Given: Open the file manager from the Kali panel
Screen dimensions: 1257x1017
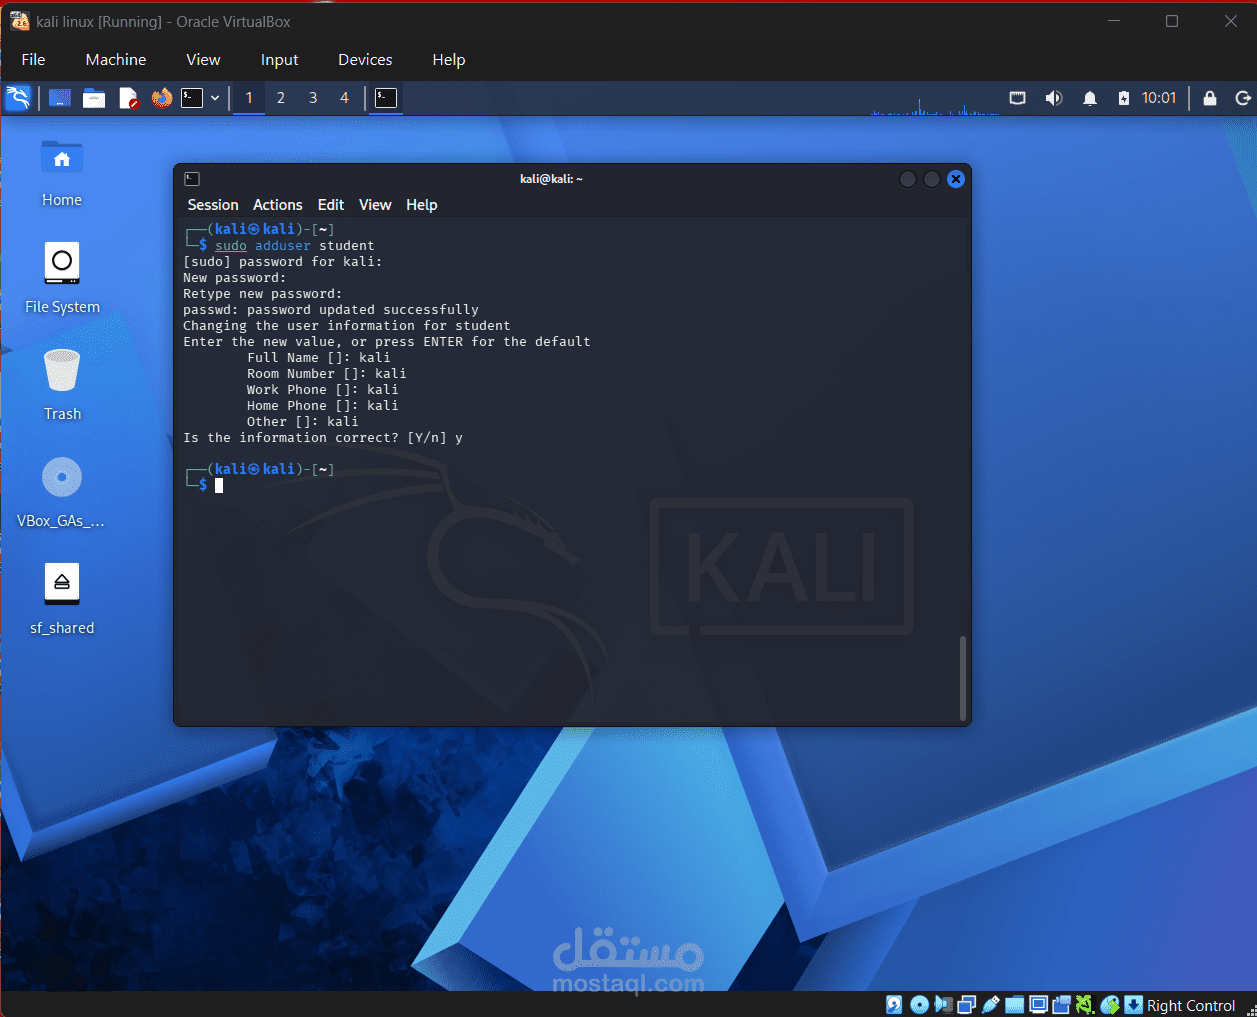Looking at the screenshot, I should pos(94,98).
